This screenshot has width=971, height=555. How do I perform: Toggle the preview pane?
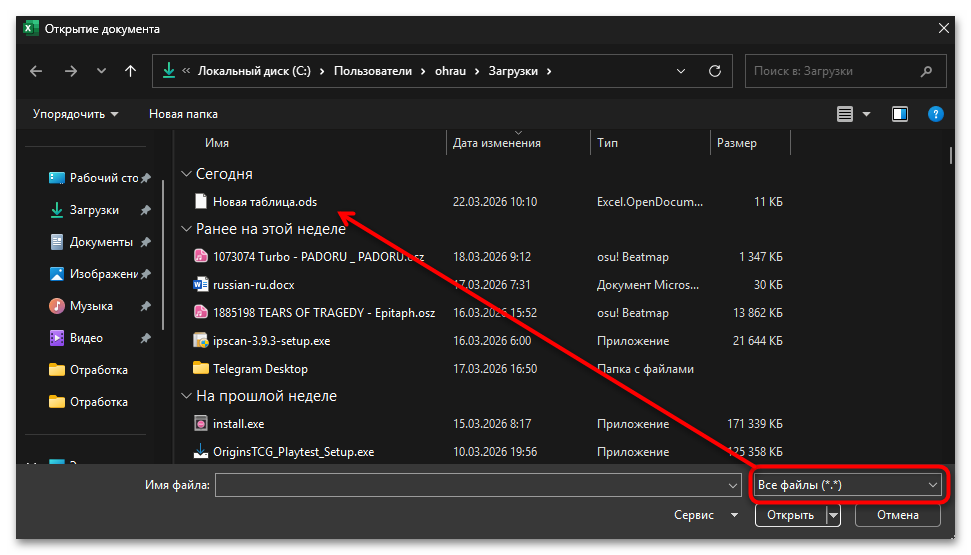pos(900,114)
